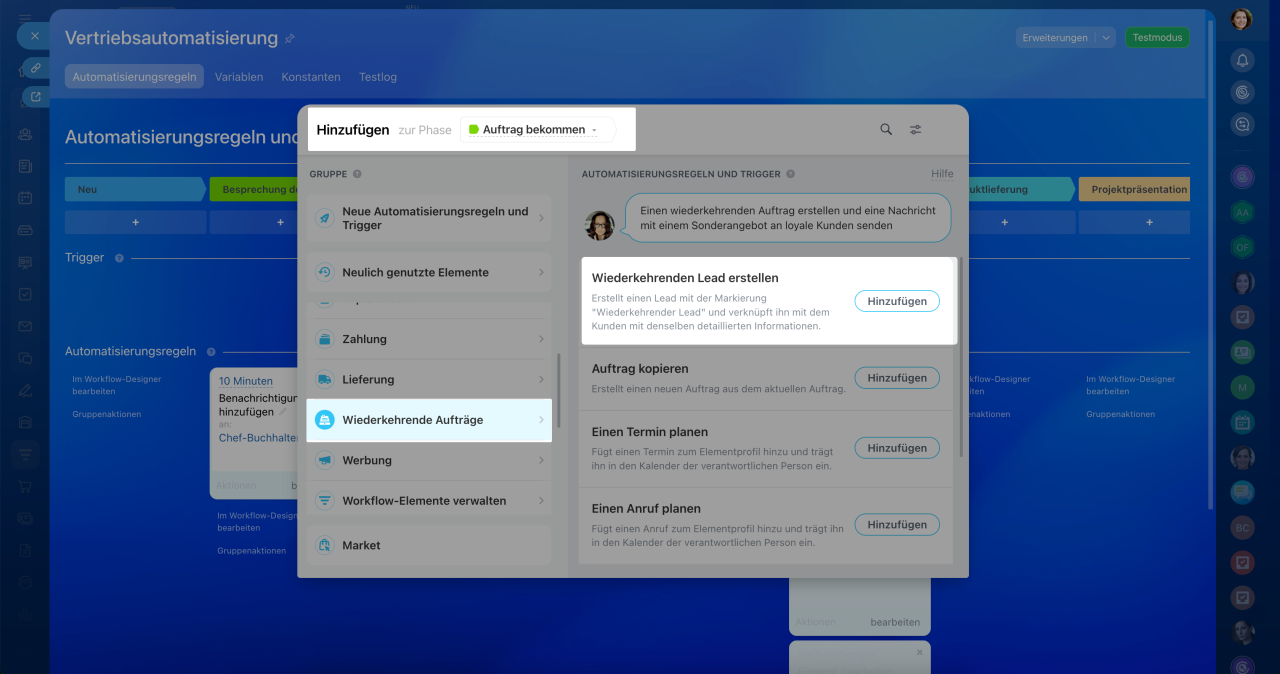1280x674 pixels.
Task: Expand the Neulich genutzte Elemente group
Action: pos(429,272)
